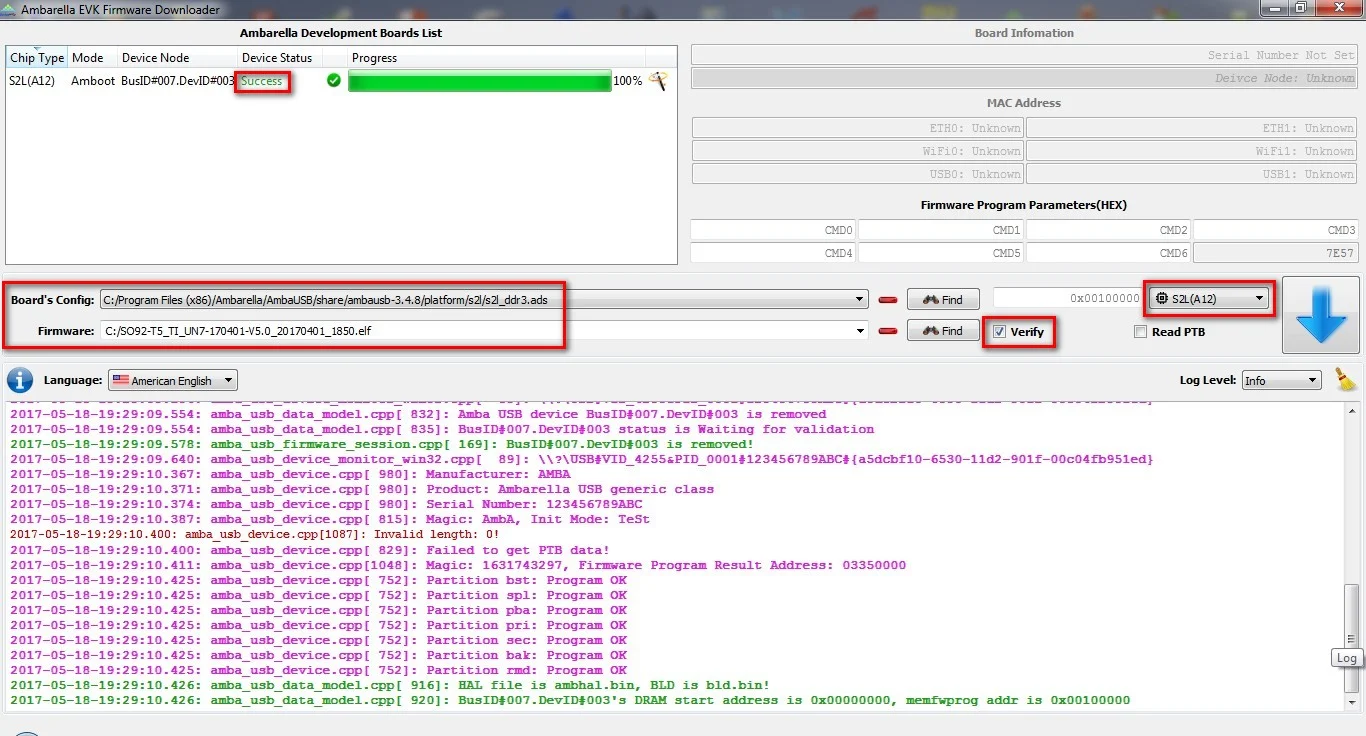
Task: Click the USB1: Unknown MAC field
Action: pyautogui.click(x=1192, y=174)
